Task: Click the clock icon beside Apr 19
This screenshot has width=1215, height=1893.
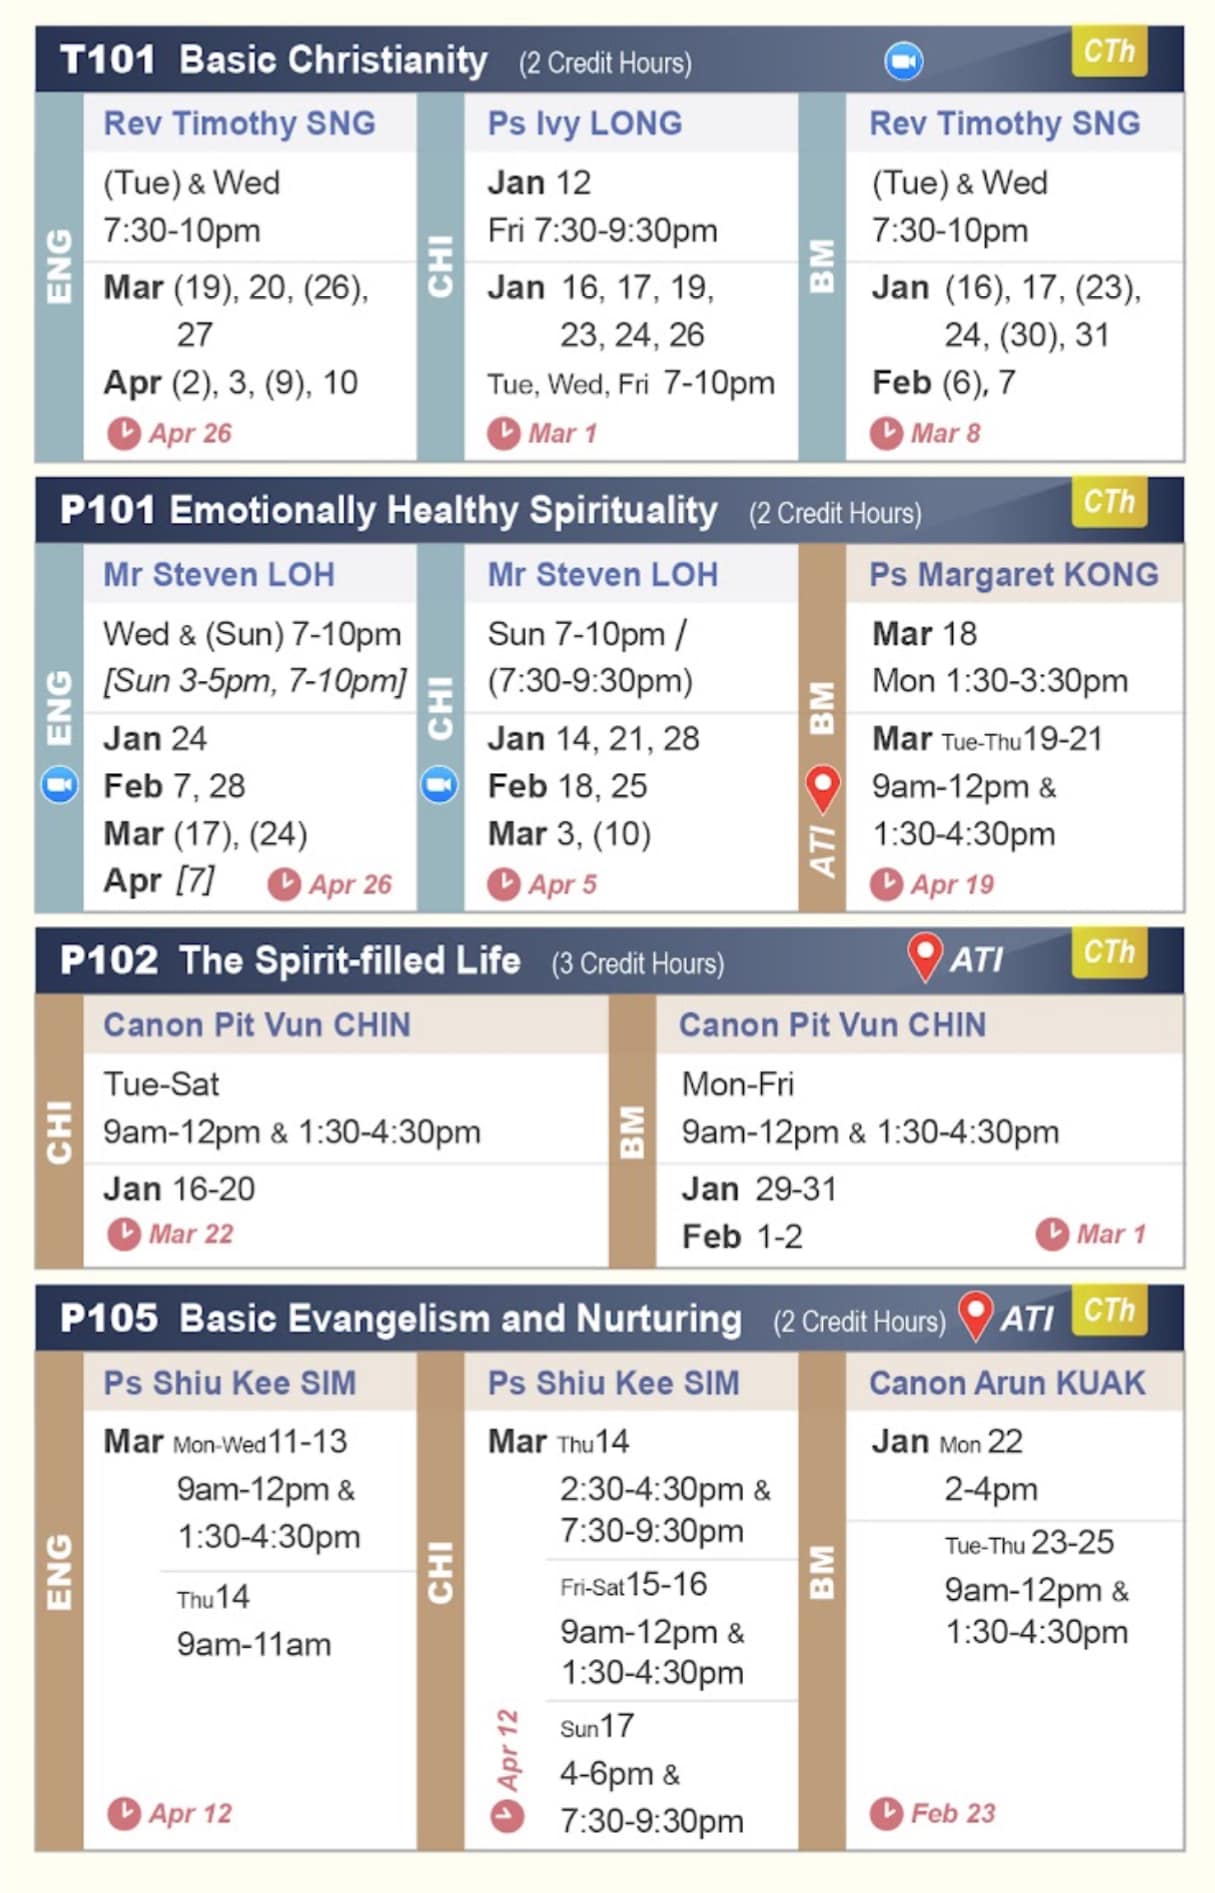Action: pos(886,884)
